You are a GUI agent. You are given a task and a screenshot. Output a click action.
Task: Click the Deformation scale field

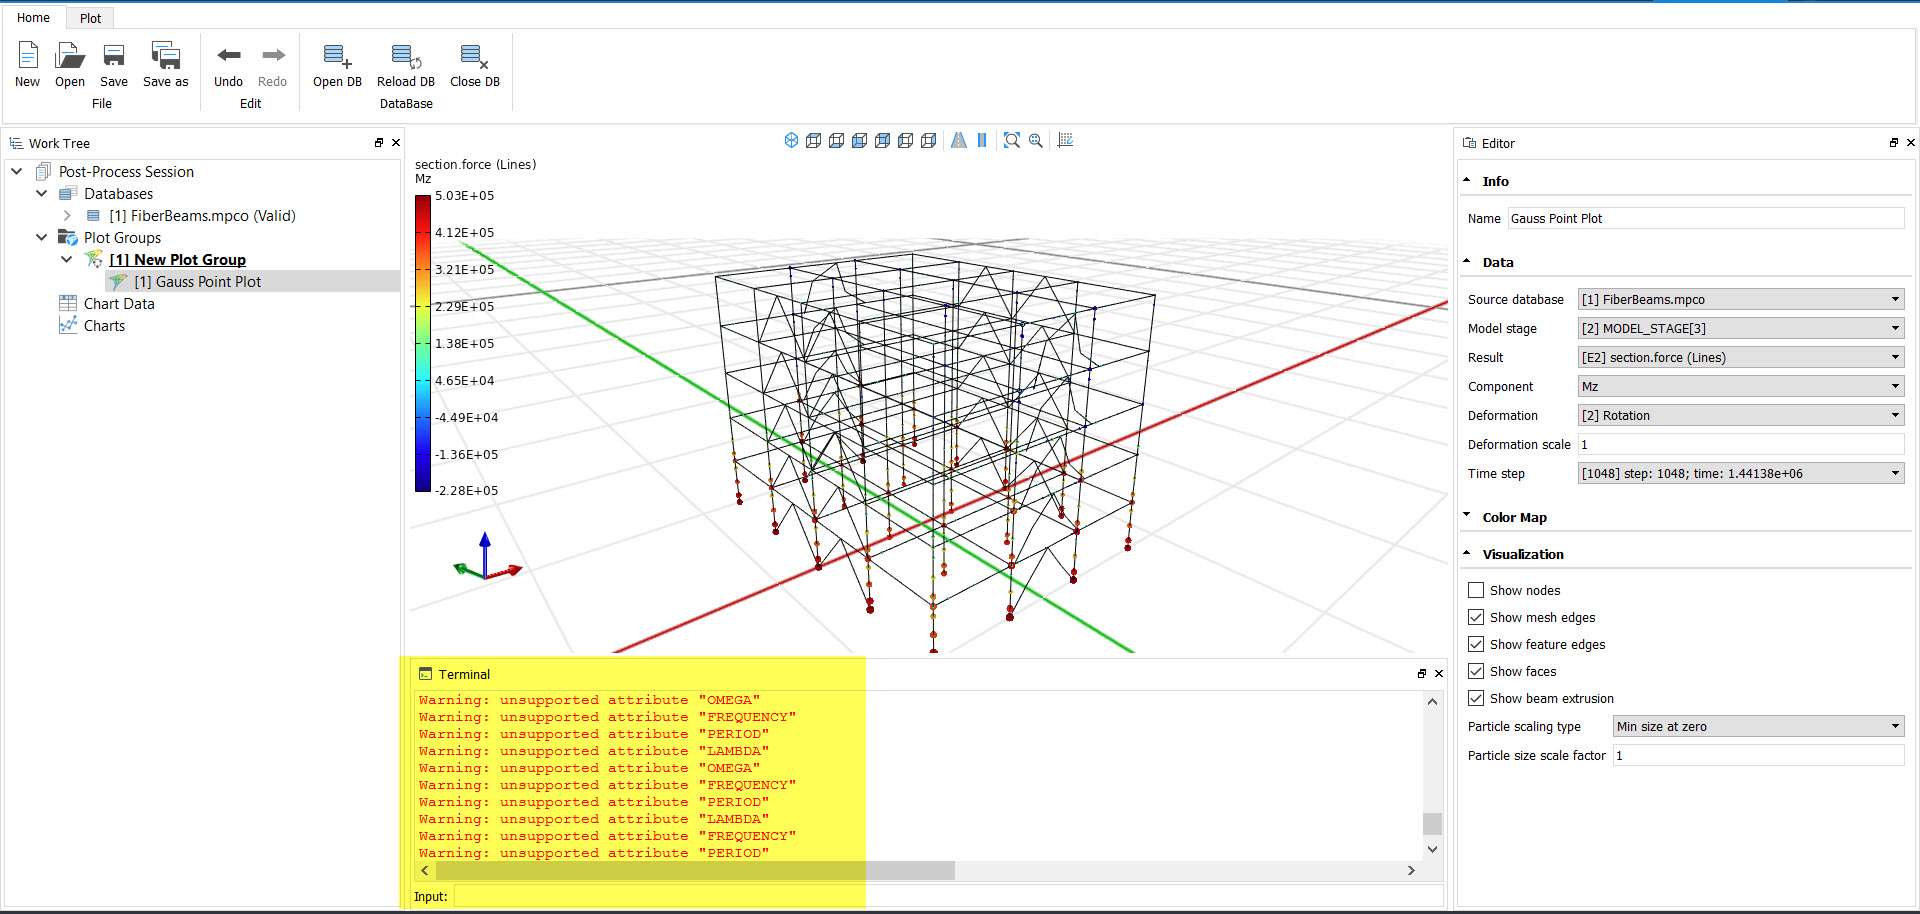(1741, 444)
